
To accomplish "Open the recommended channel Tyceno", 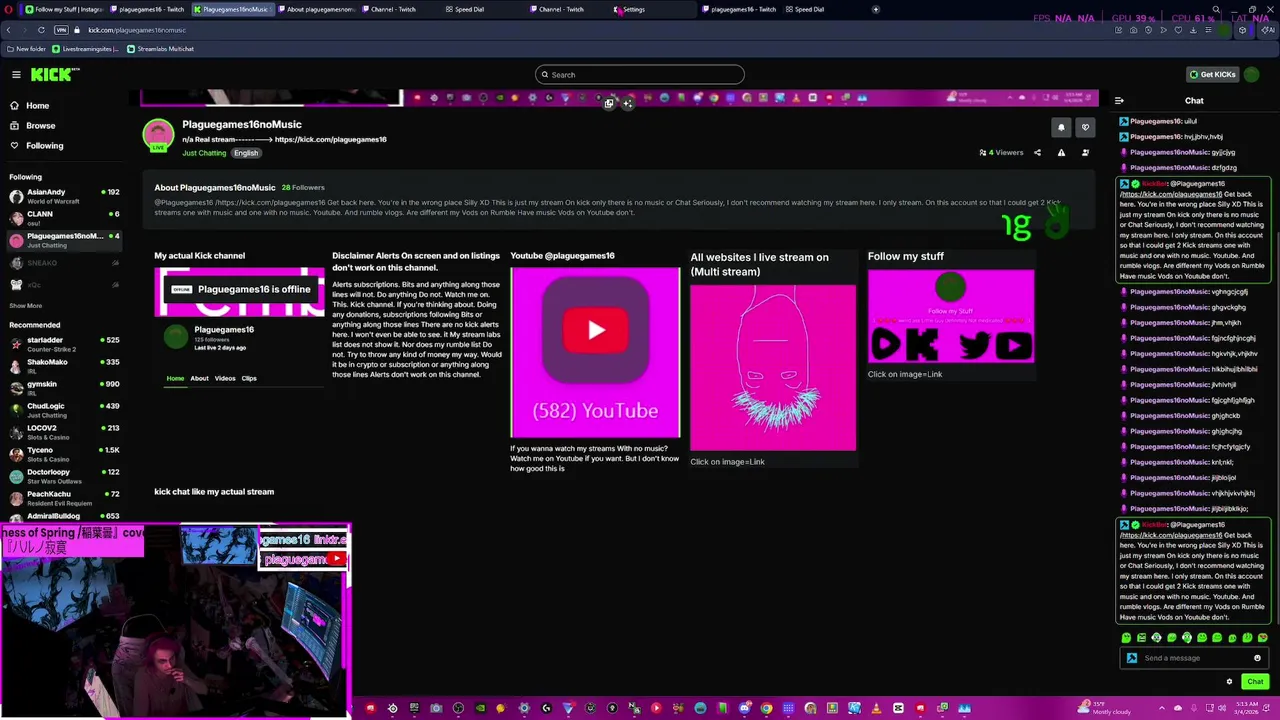I will click(63, 453).
